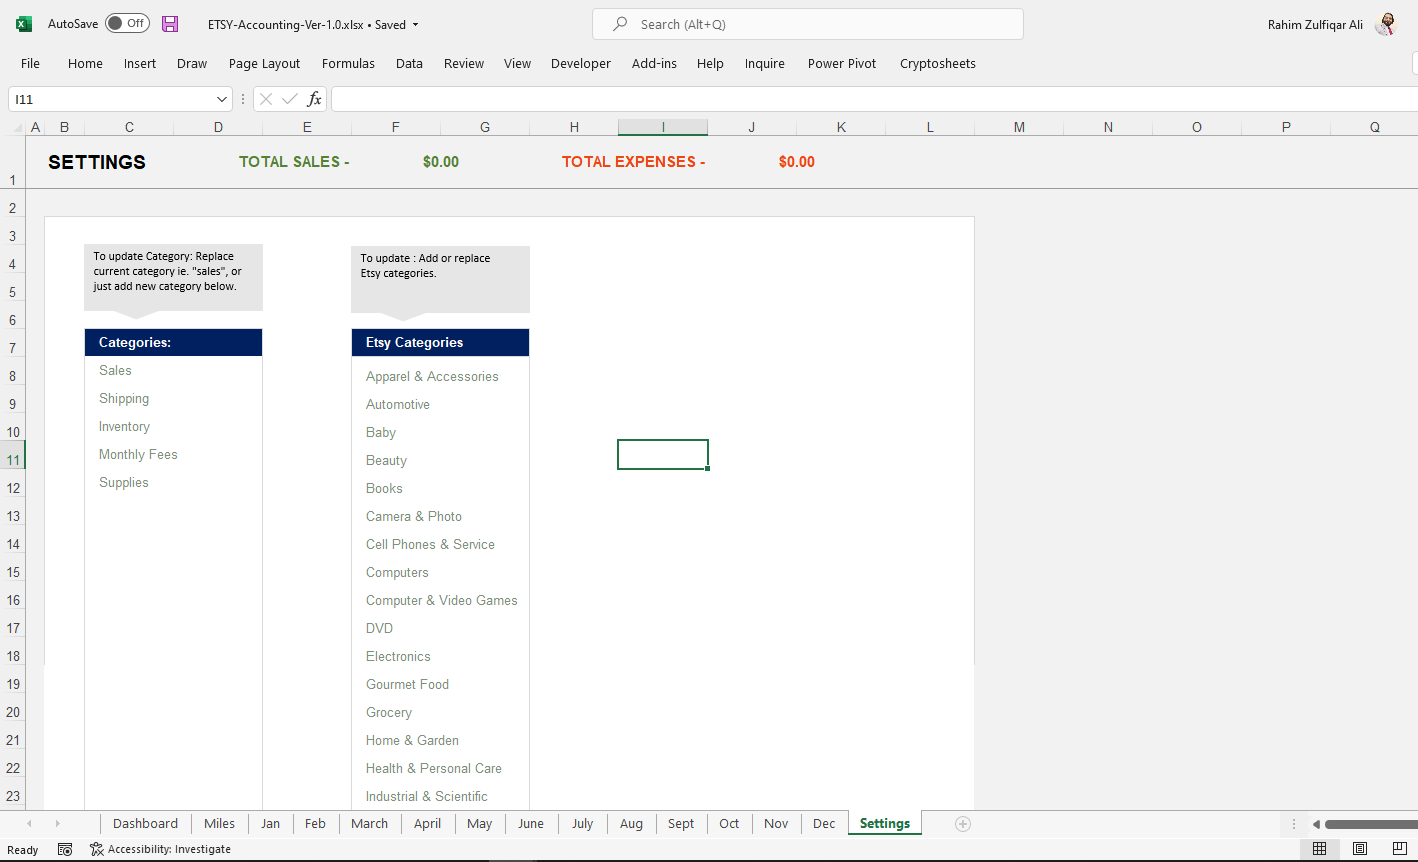Click the Enter checkmark formula icon
This screenshot has height=862, width=1418.
click(x=290, y=99)
